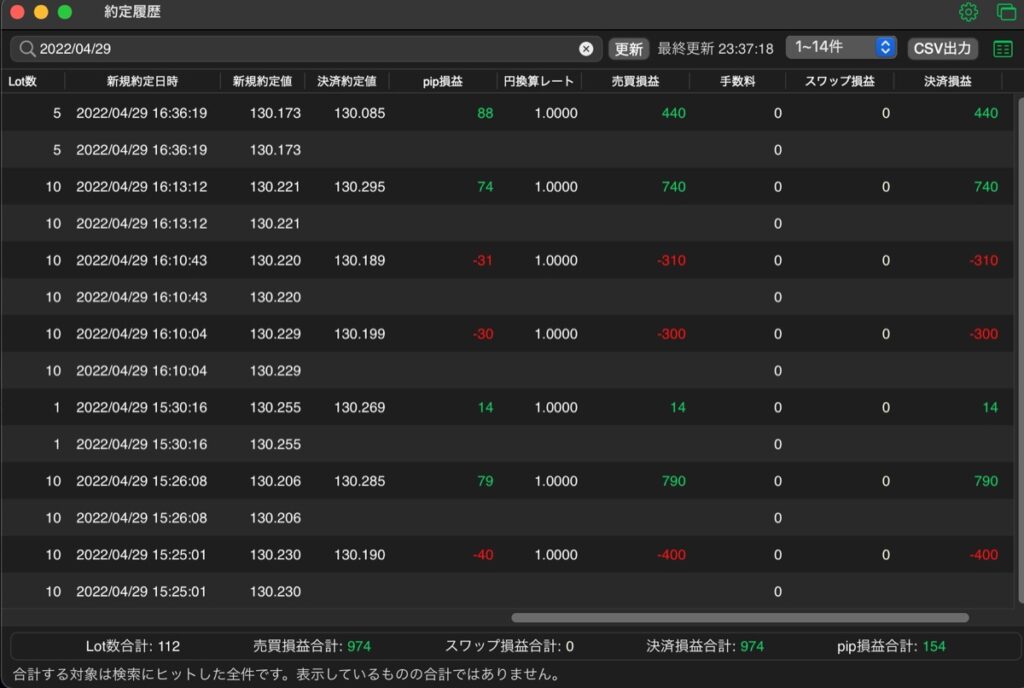This screenshot has height=688, width=1024.
Task: Sort by 決済約定値 column header
Action: coord(346,82)
